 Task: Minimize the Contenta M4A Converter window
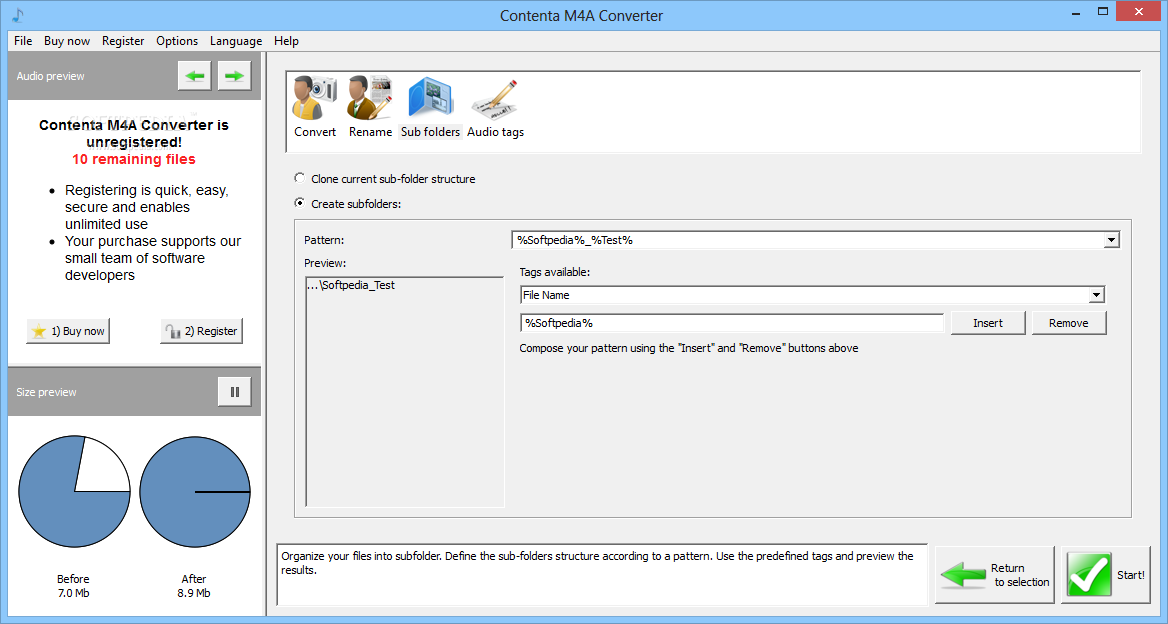pos(1076,13)
